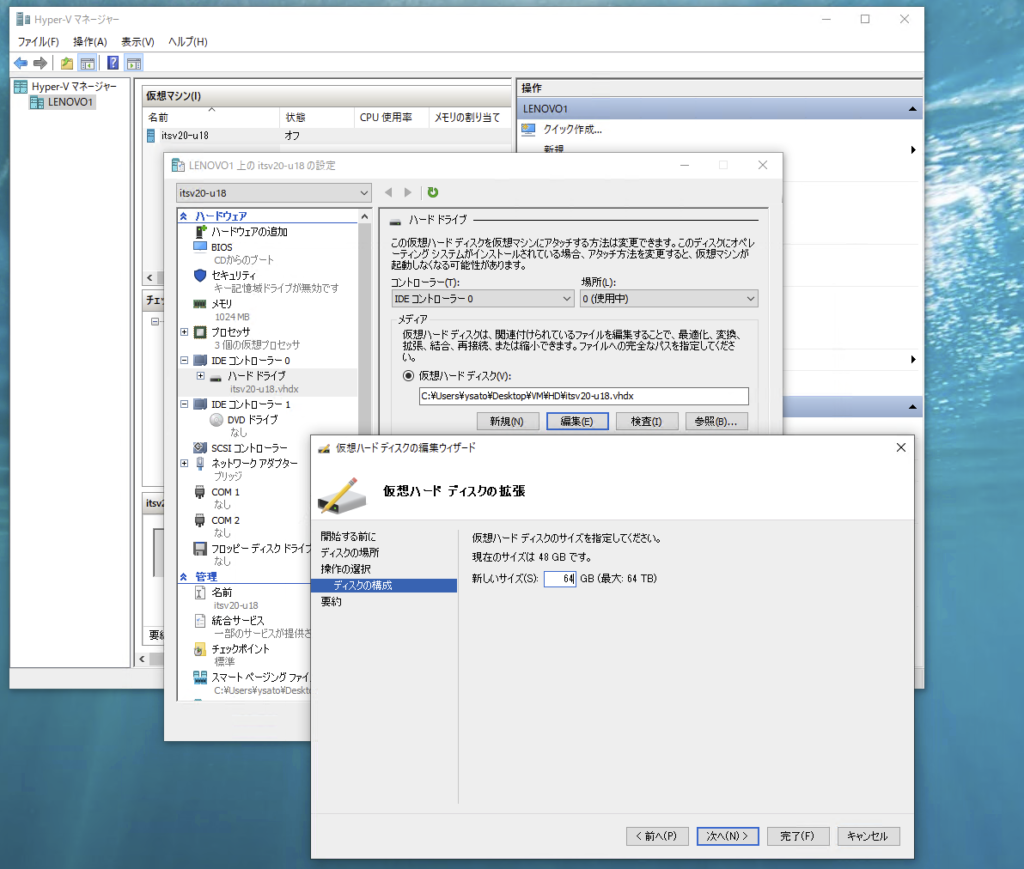Open the Security (セキュリティ) settings item
This screenshot has width=1024, height=869.
point(233,275)
